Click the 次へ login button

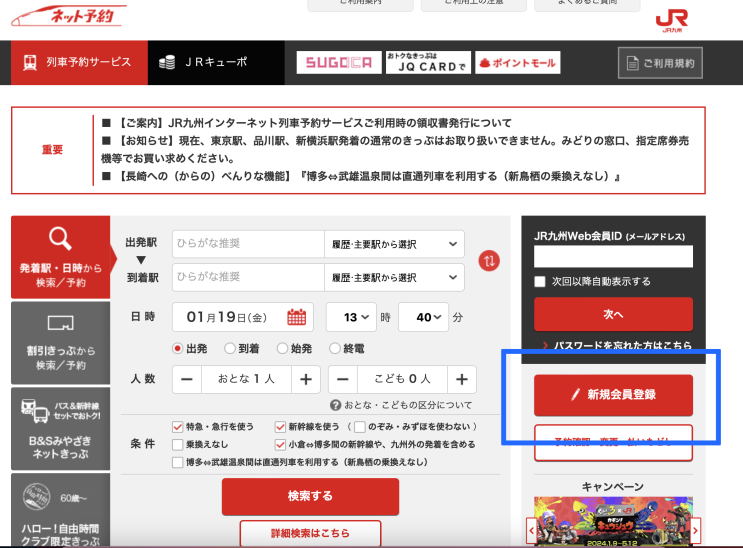tap(613, 314)
